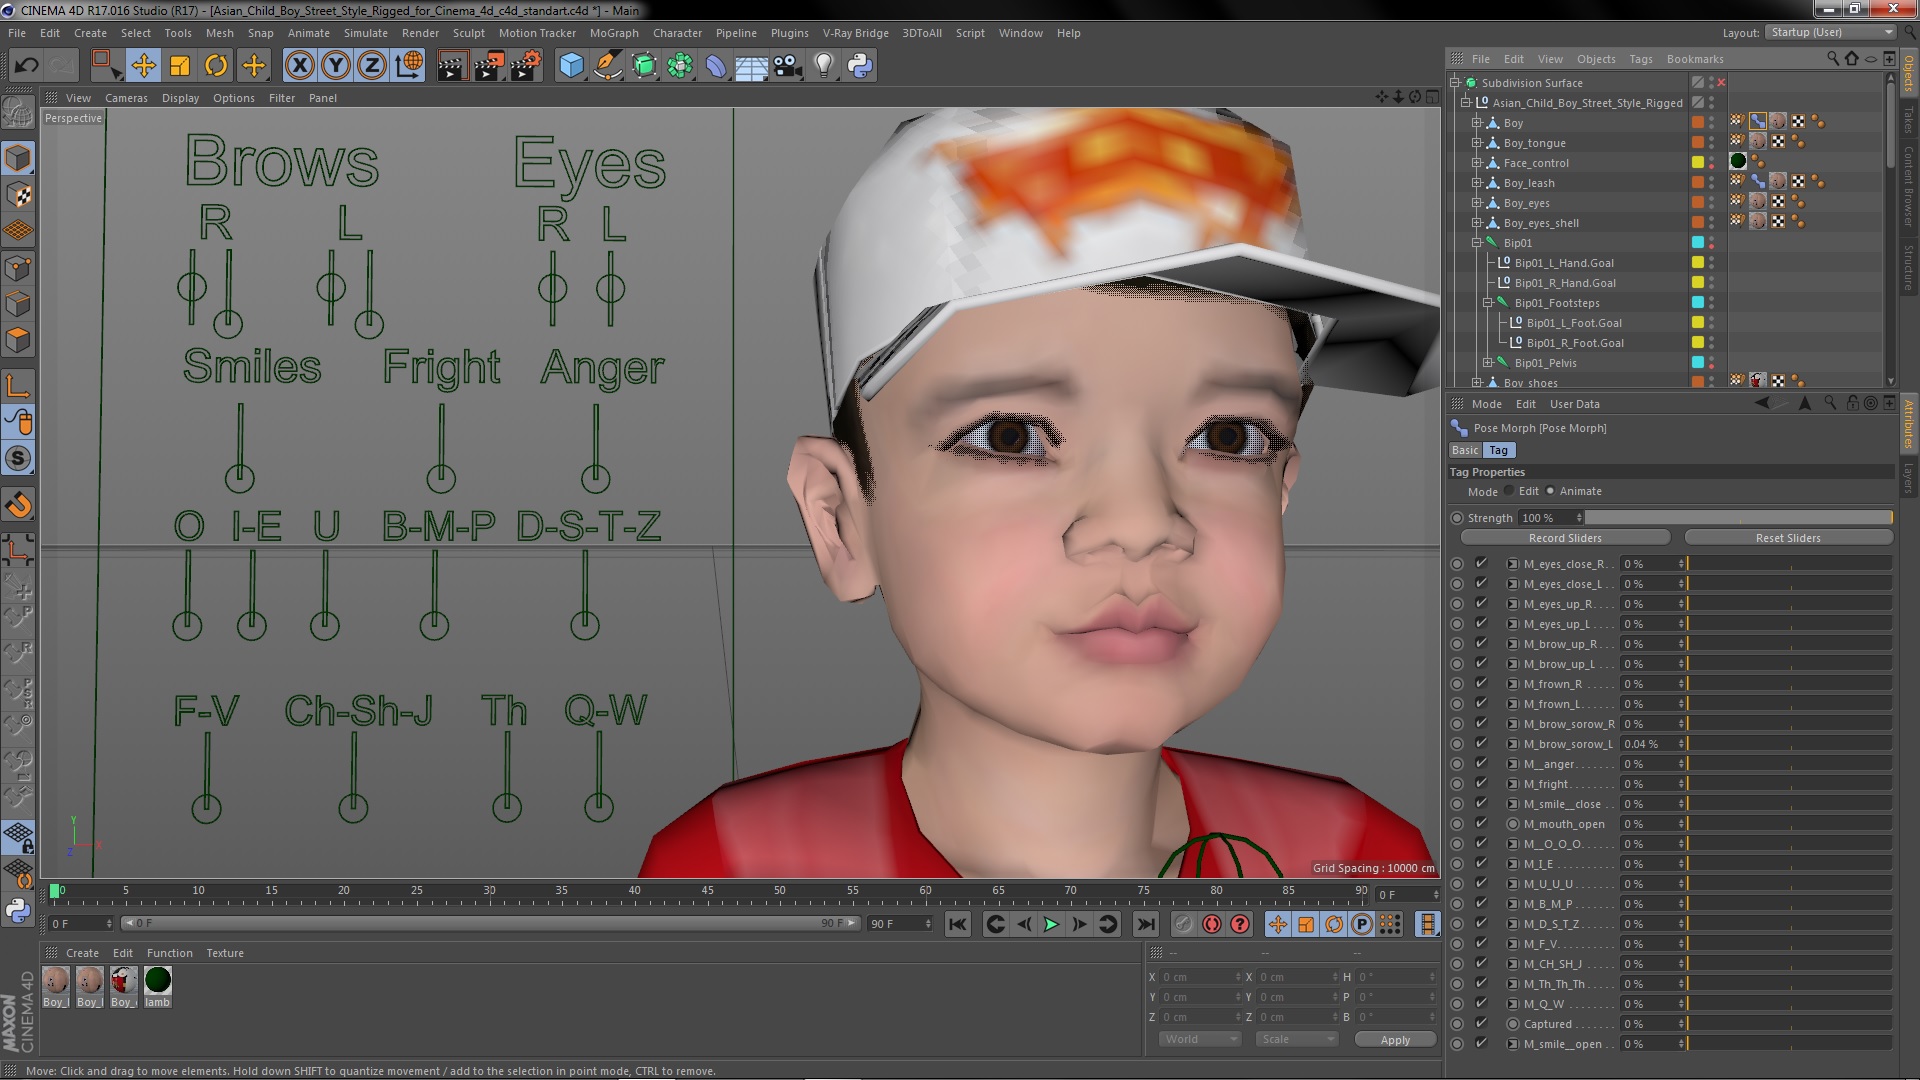This screenshot has height=1080, width=1920.
Task: Expand the Boy object in tree
Action: (x=1476, y=123)
